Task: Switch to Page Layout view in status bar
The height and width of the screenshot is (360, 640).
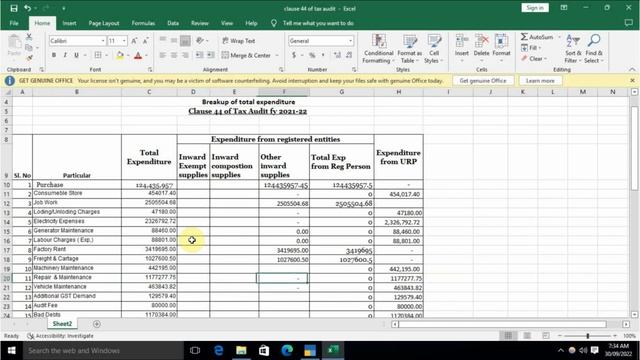Action: click(x=527, y=336)
